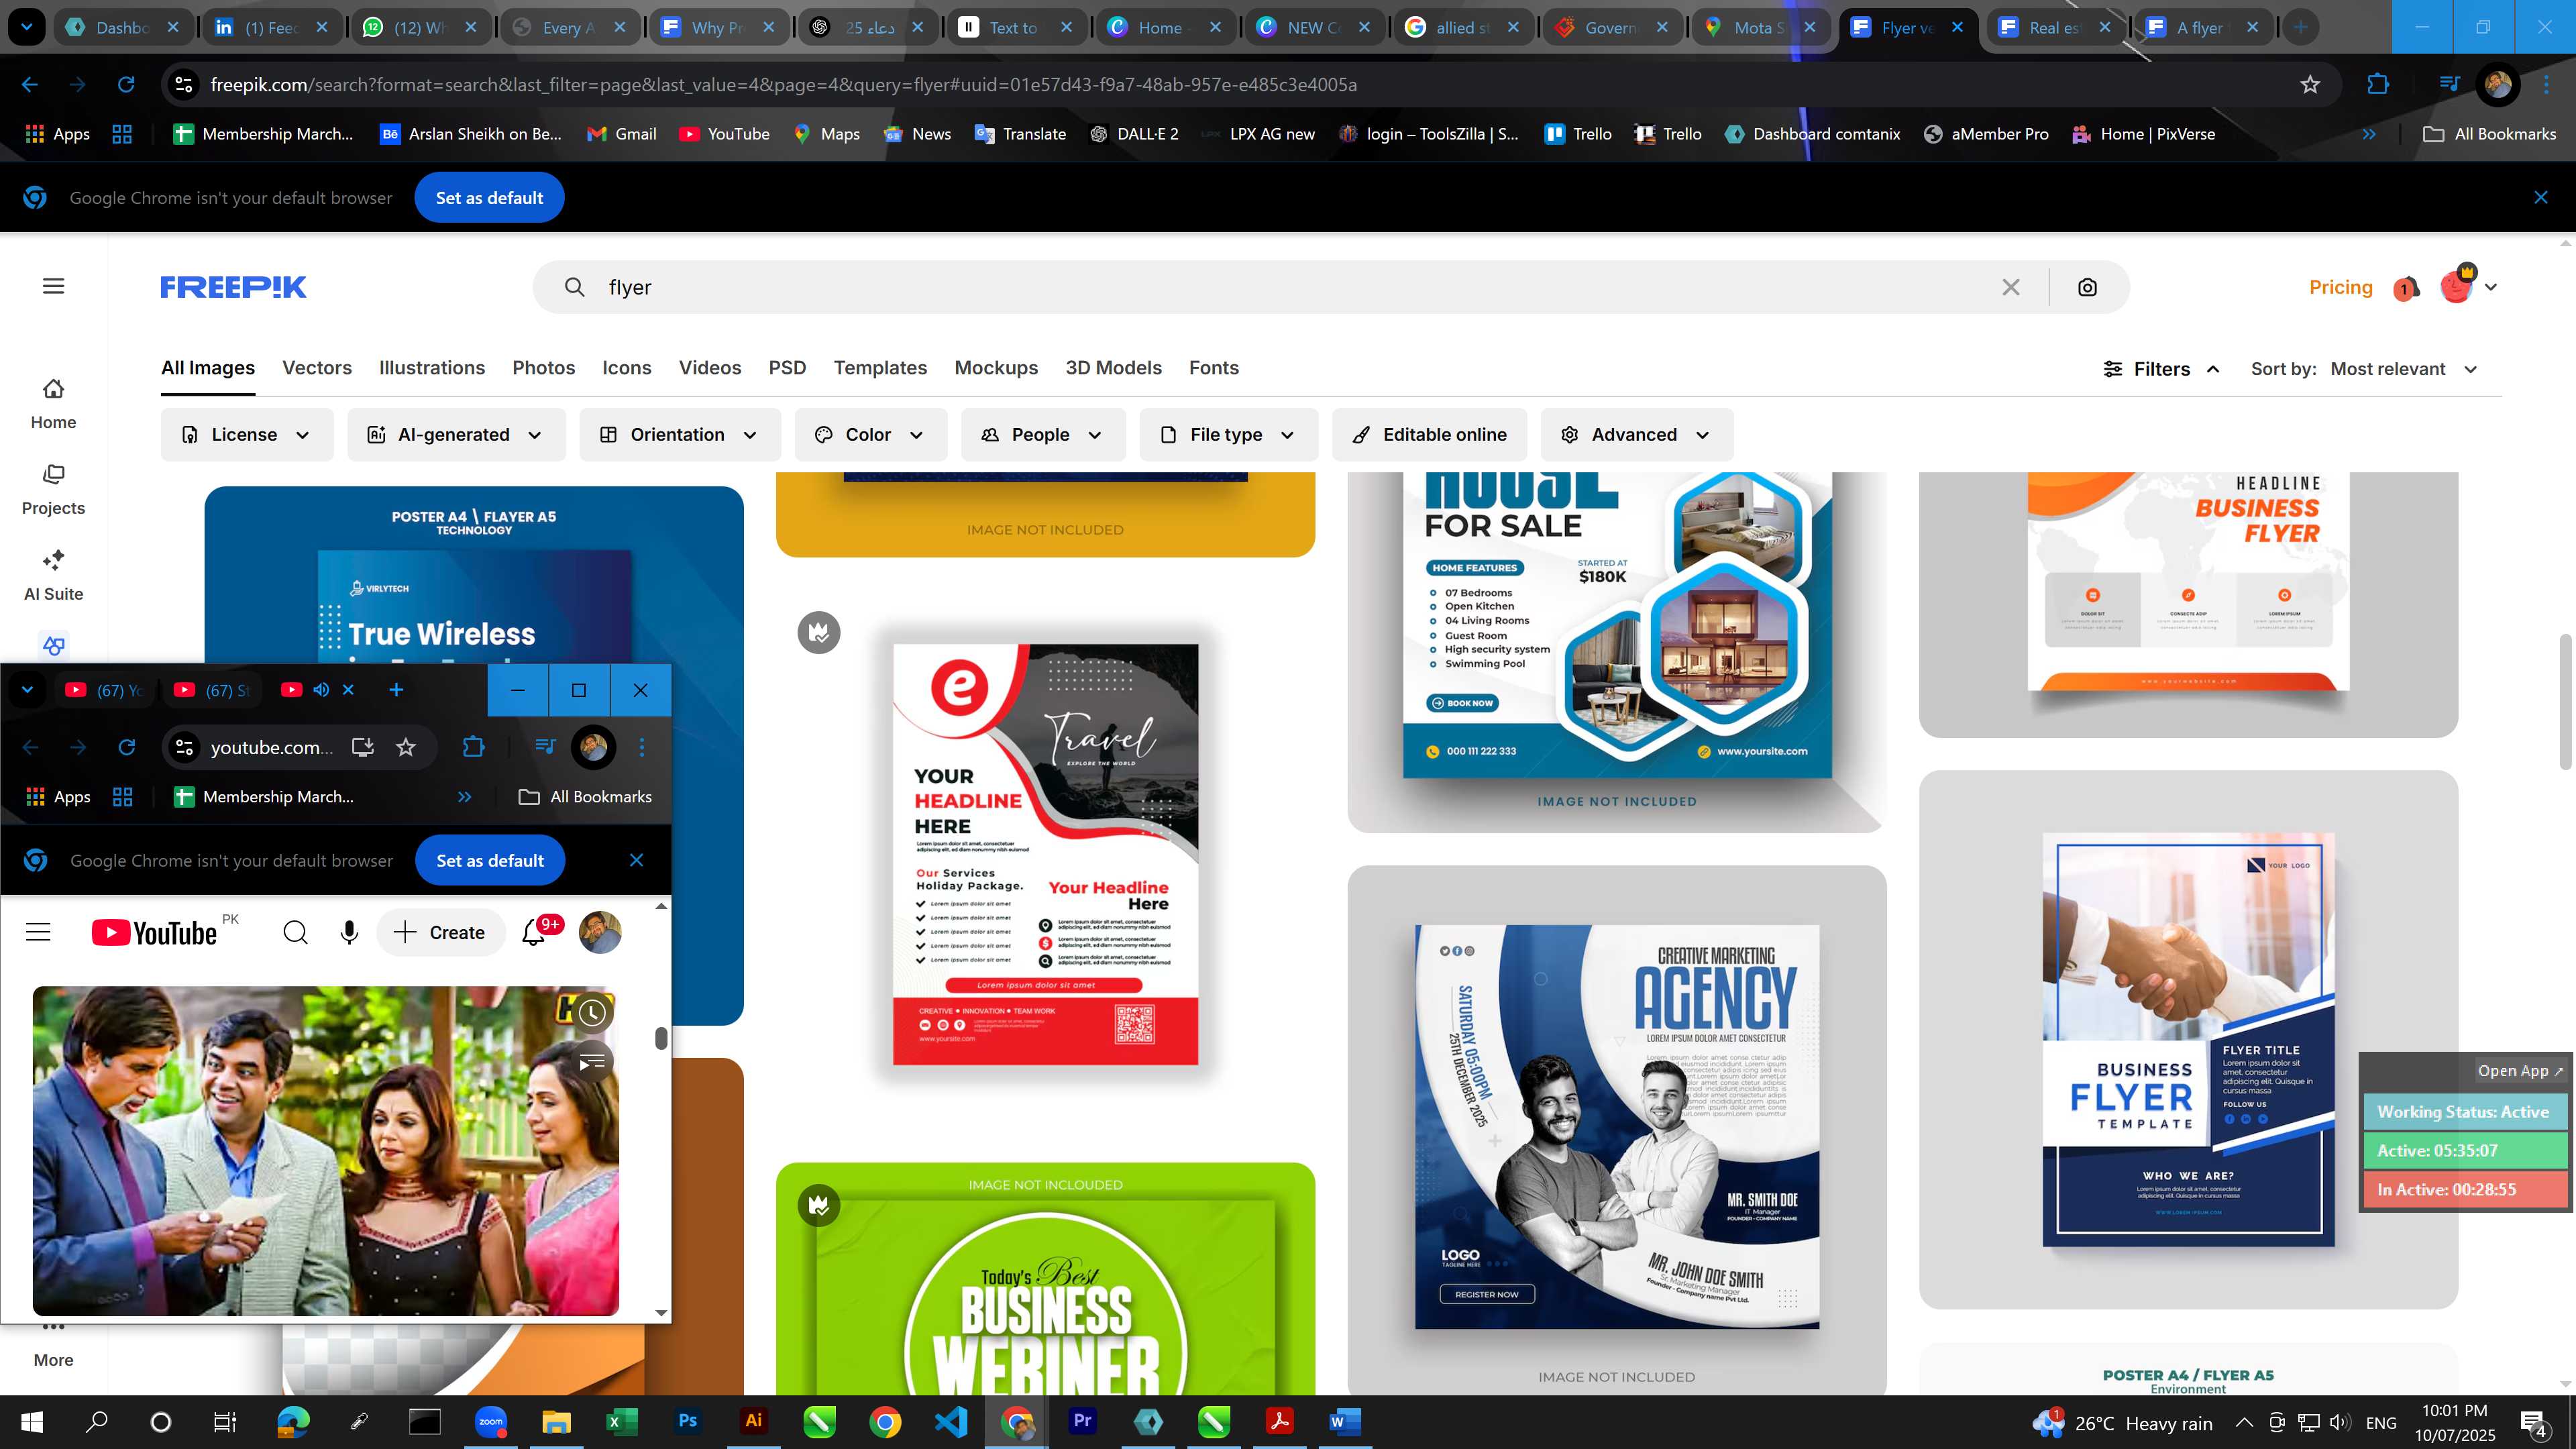Screen dimensions: 2576x1449
Task: Click the Freepik page scrollbar thumb
Action: tap(2566, 701)
